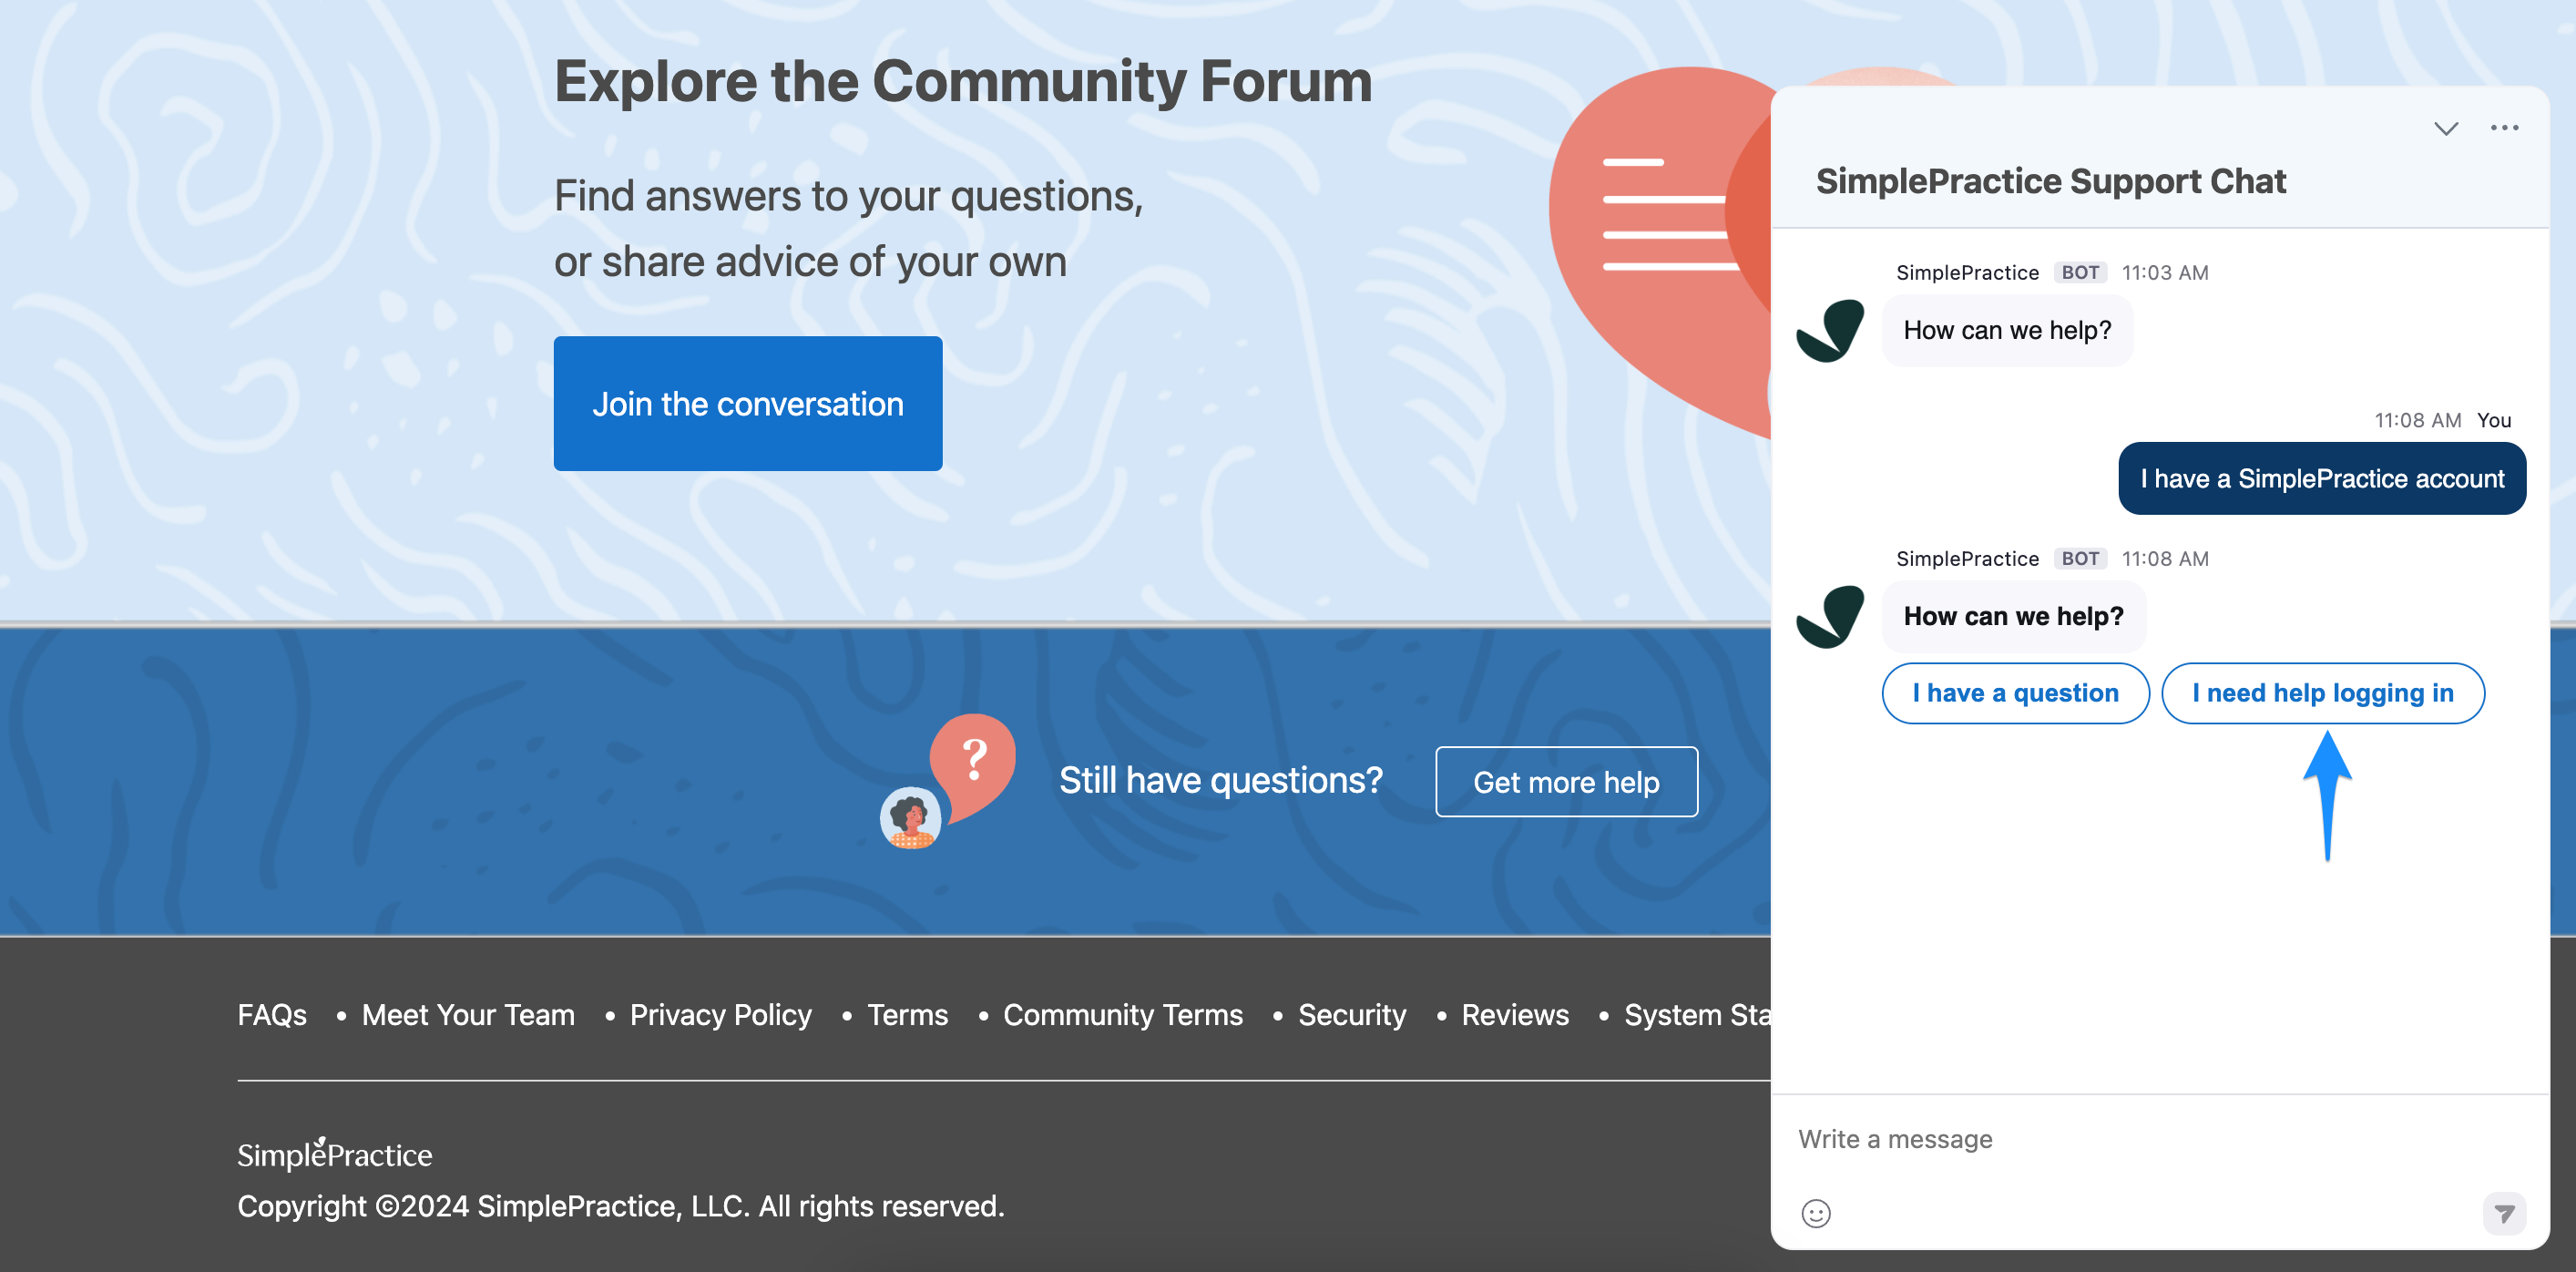Image resolution: width=2576 pixels, height=1272 pixels.
Task: Select 'I need help logging in'
Action: (2323, 693)
